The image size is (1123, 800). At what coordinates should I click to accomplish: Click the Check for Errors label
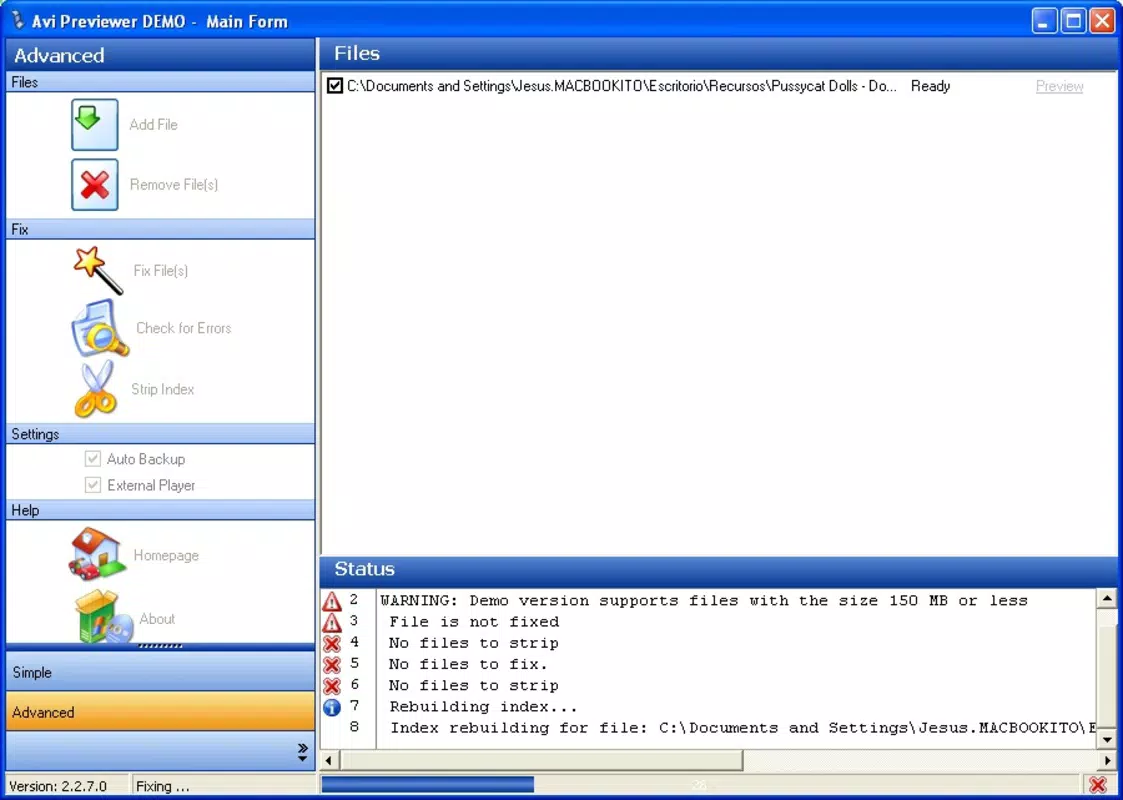183,328
